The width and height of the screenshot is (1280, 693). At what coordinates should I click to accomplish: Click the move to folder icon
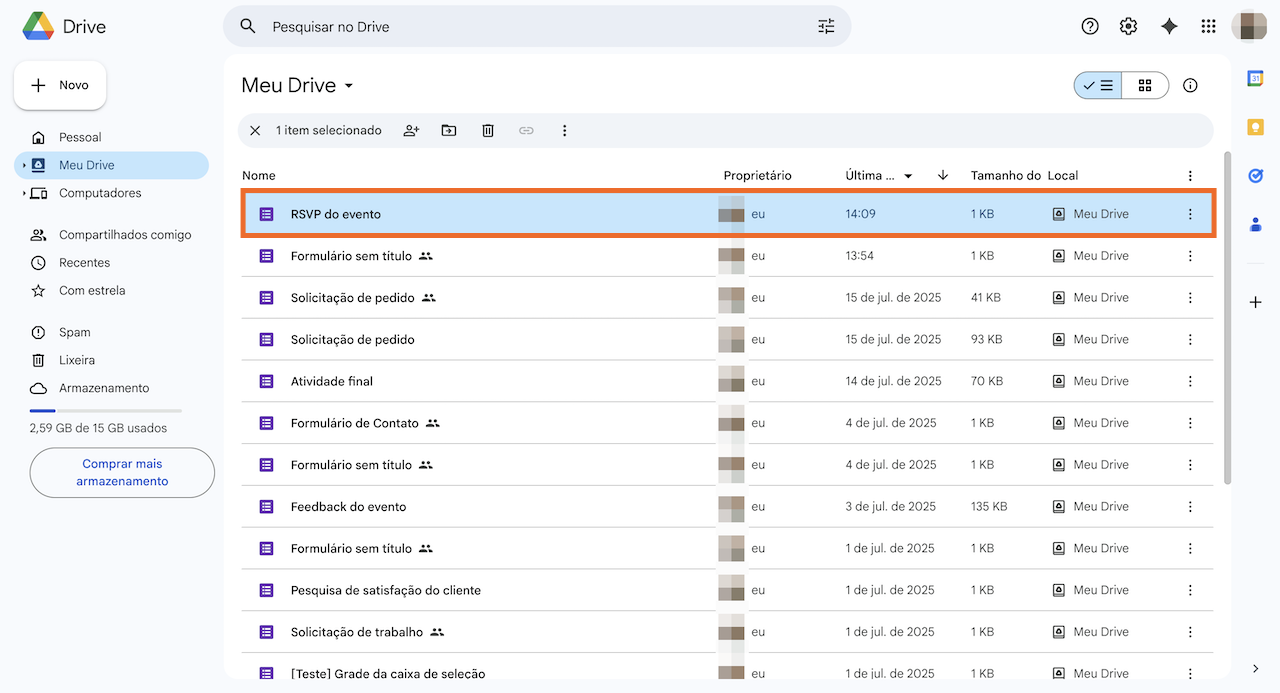(x=449, y=131)
